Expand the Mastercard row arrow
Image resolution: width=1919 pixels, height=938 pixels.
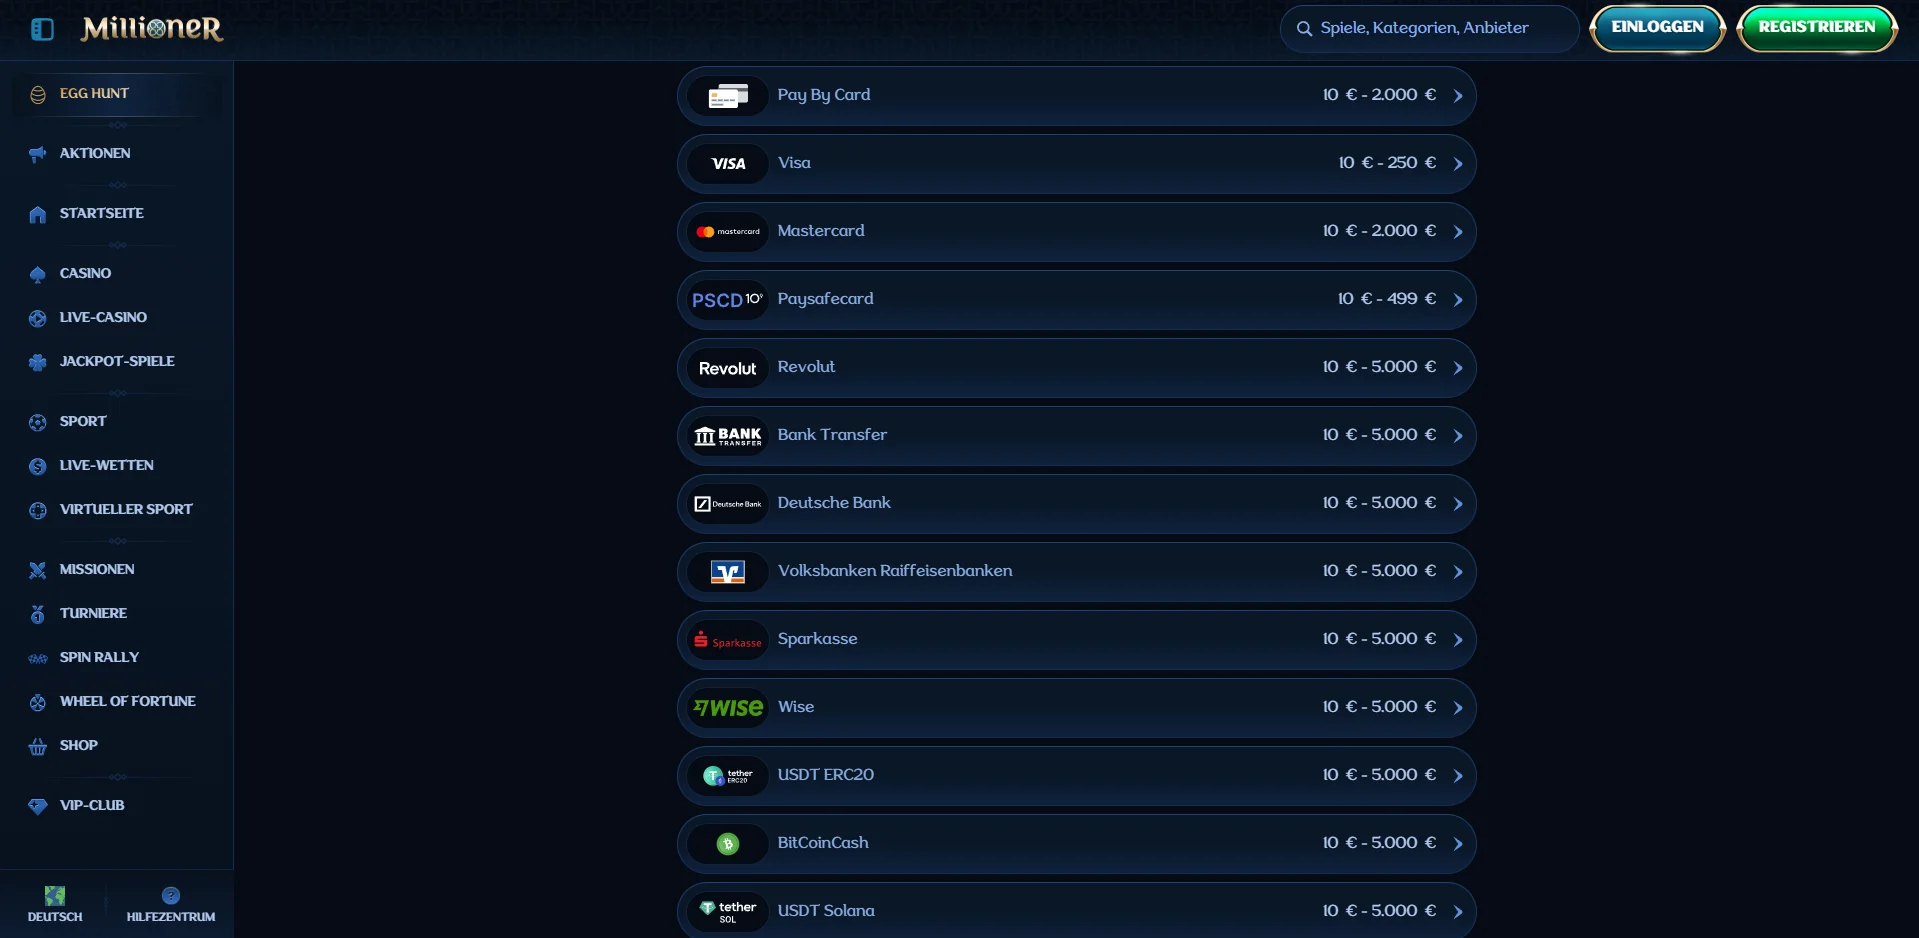[x=1458, y=232]
